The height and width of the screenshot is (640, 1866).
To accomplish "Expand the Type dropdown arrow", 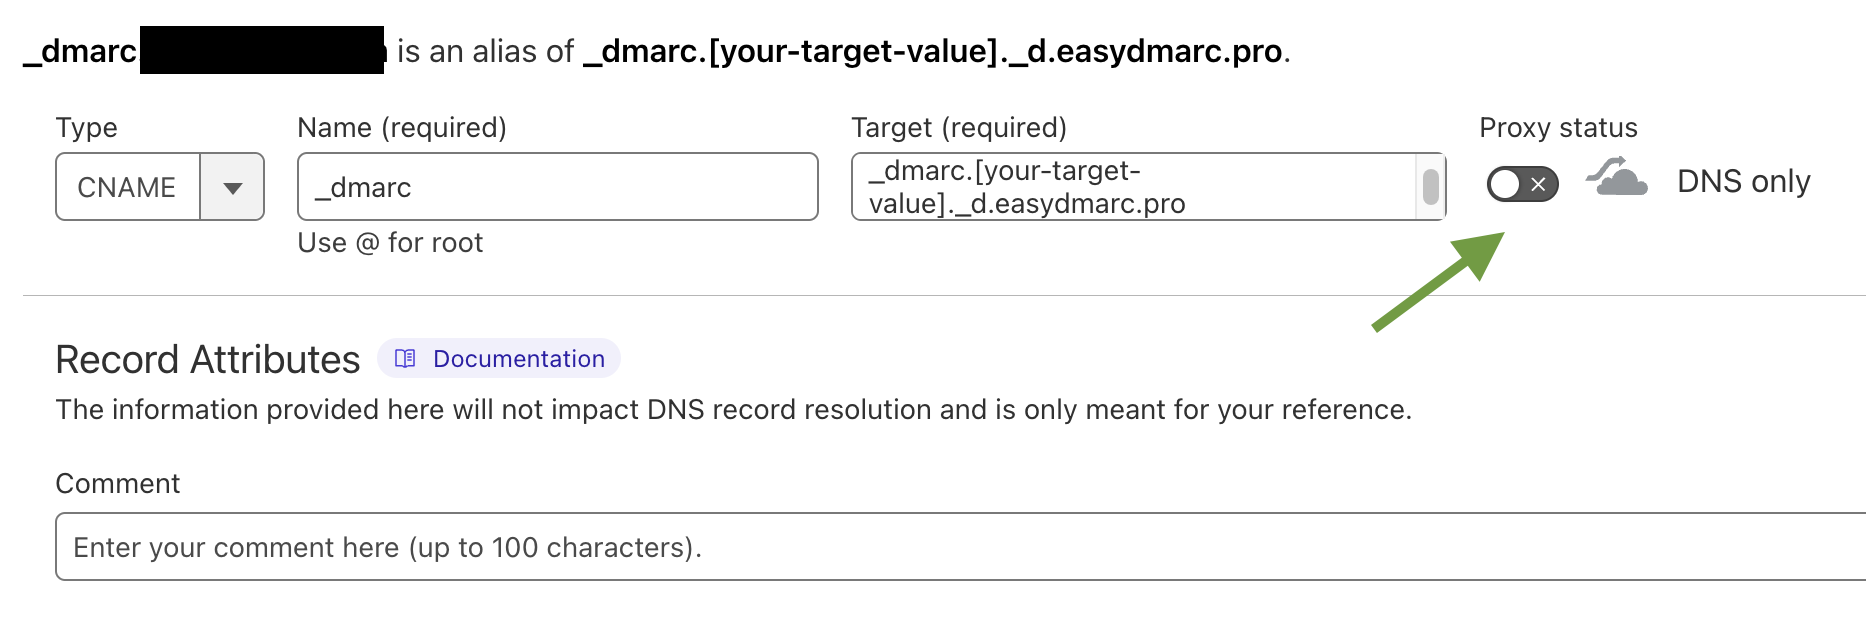I will pos(232,187).
